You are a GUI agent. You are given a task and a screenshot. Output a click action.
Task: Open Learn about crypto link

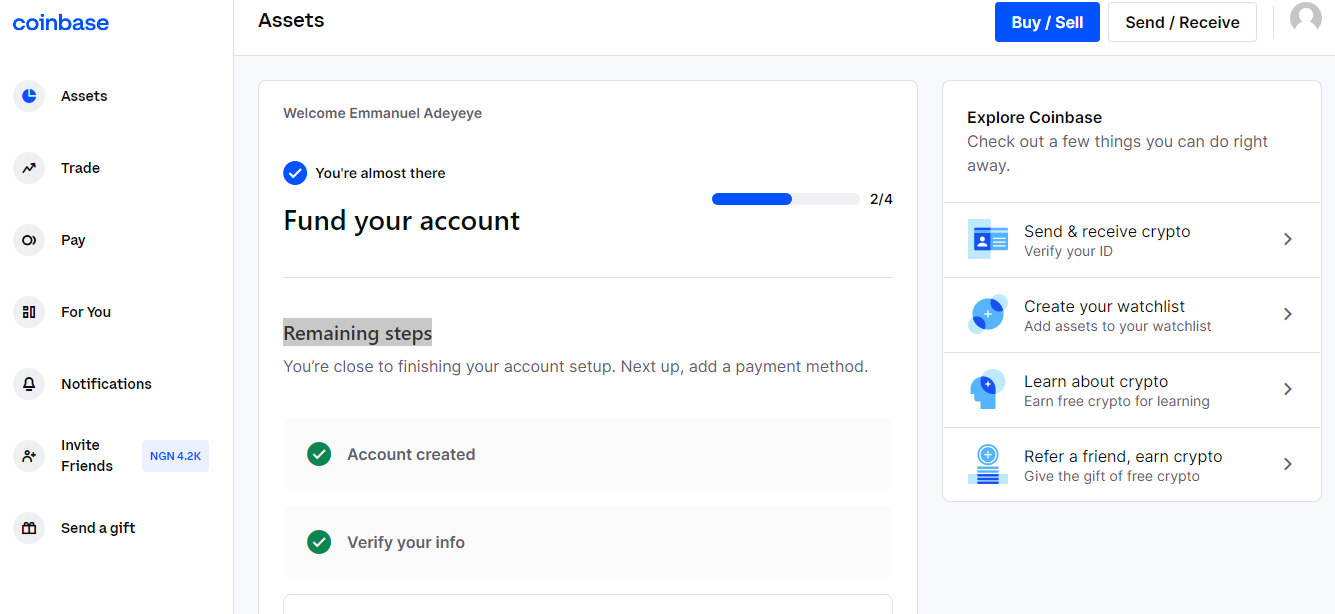click(1132, 390)
